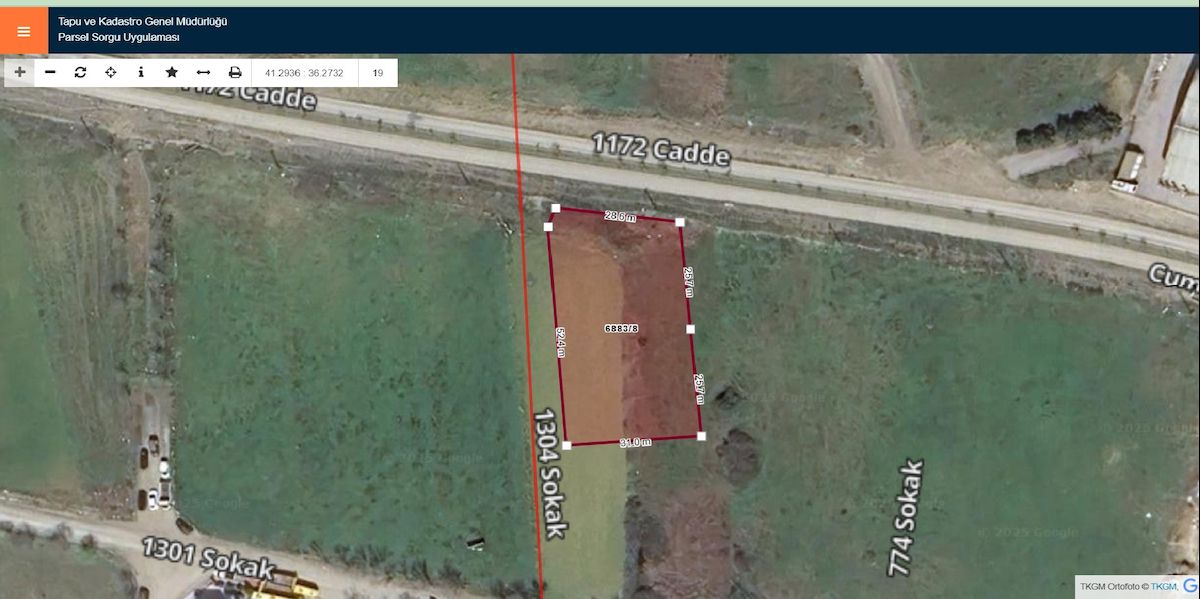This screenshot has width=1200, height=599.
Task: Activate the crosshair locate tool
Action: coord(110,72)
